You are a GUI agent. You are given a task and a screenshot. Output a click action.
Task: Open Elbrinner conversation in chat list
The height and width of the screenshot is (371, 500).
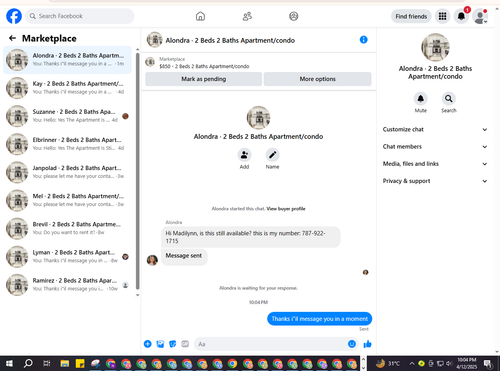pyautogui.click(x=67, y=144)
